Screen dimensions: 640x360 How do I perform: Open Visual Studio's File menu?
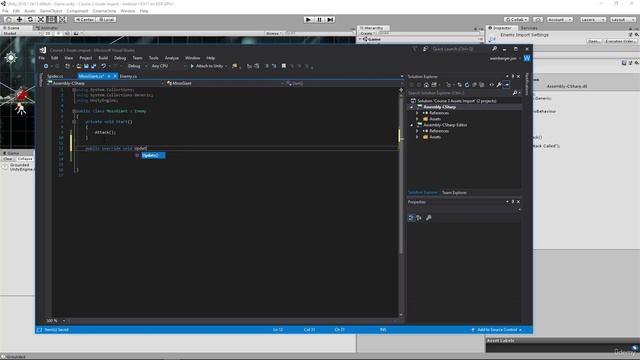point(42,58)
